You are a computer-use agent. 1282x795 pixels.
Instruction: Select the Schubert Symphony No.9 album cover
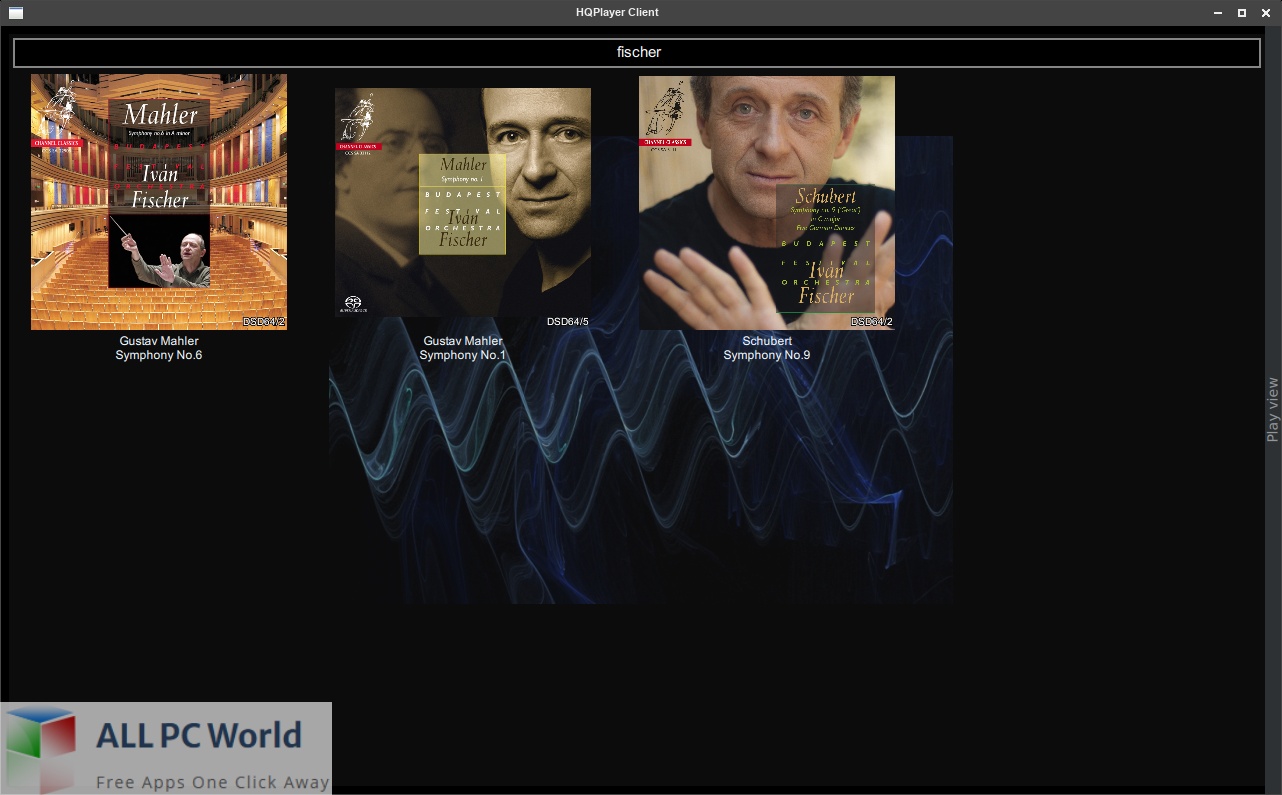pos(767,203)
